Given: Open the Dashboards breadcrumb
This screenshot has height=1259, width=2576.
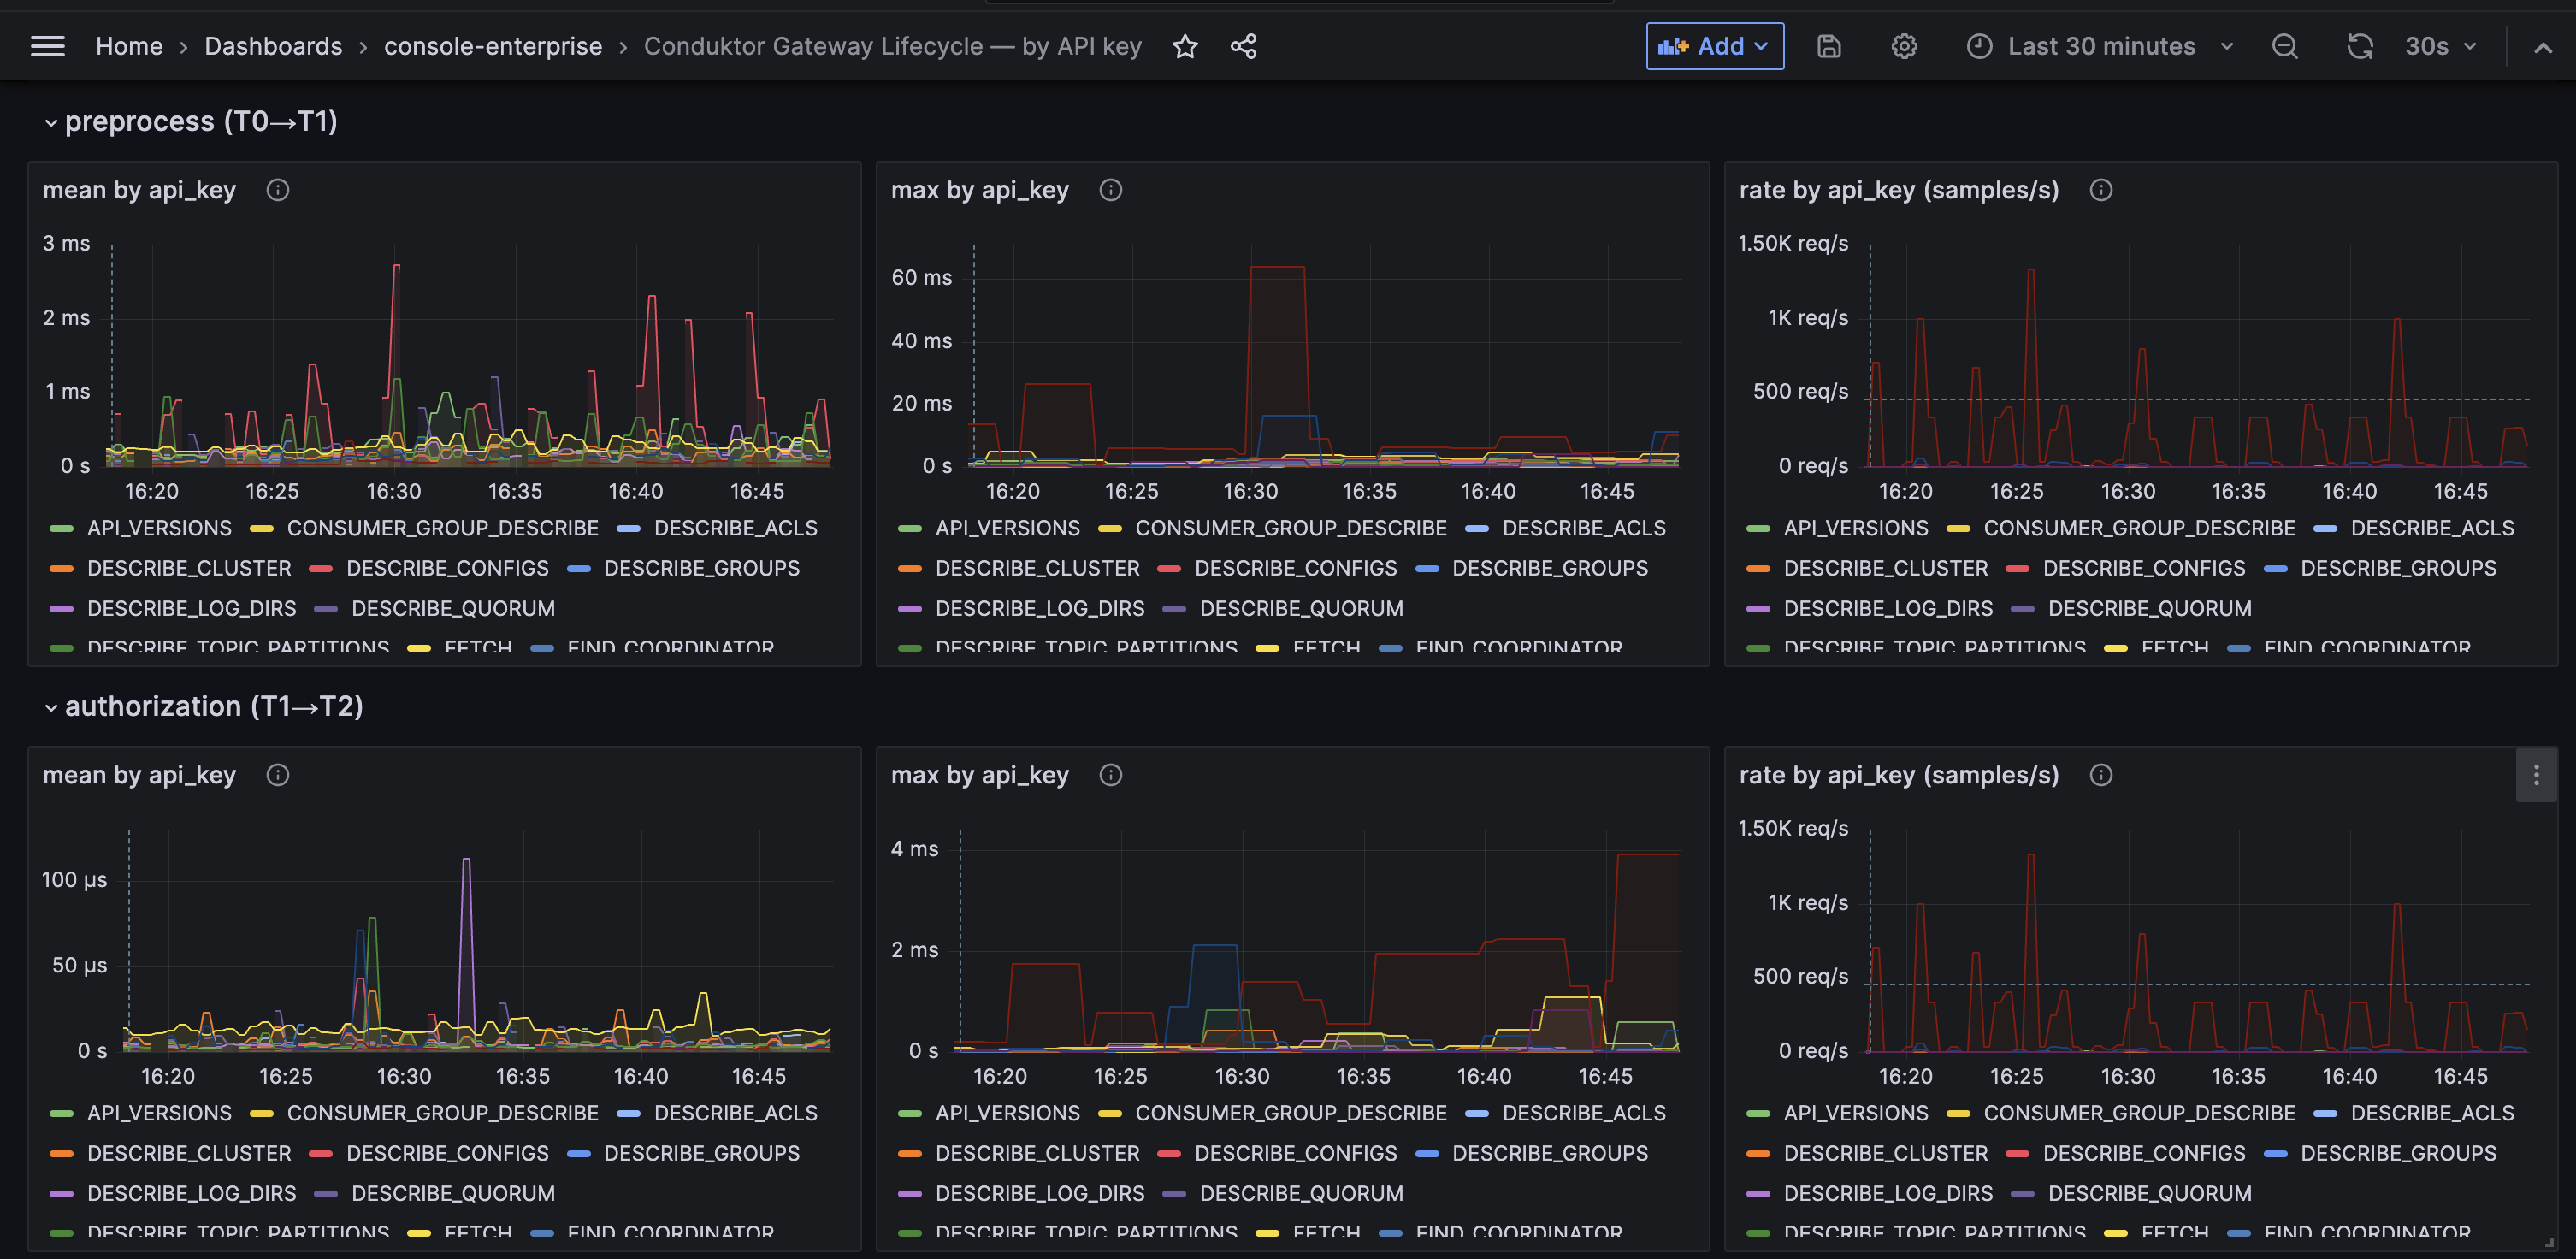Looking at the screenshot, I should click(273, 46).
